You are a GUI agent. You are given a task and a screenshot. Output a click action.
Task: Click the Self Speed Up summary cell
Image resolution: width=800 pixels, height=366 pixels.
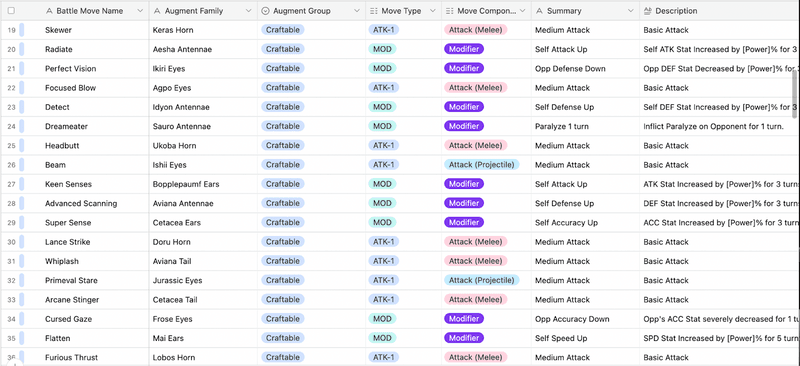pos(585,338)
